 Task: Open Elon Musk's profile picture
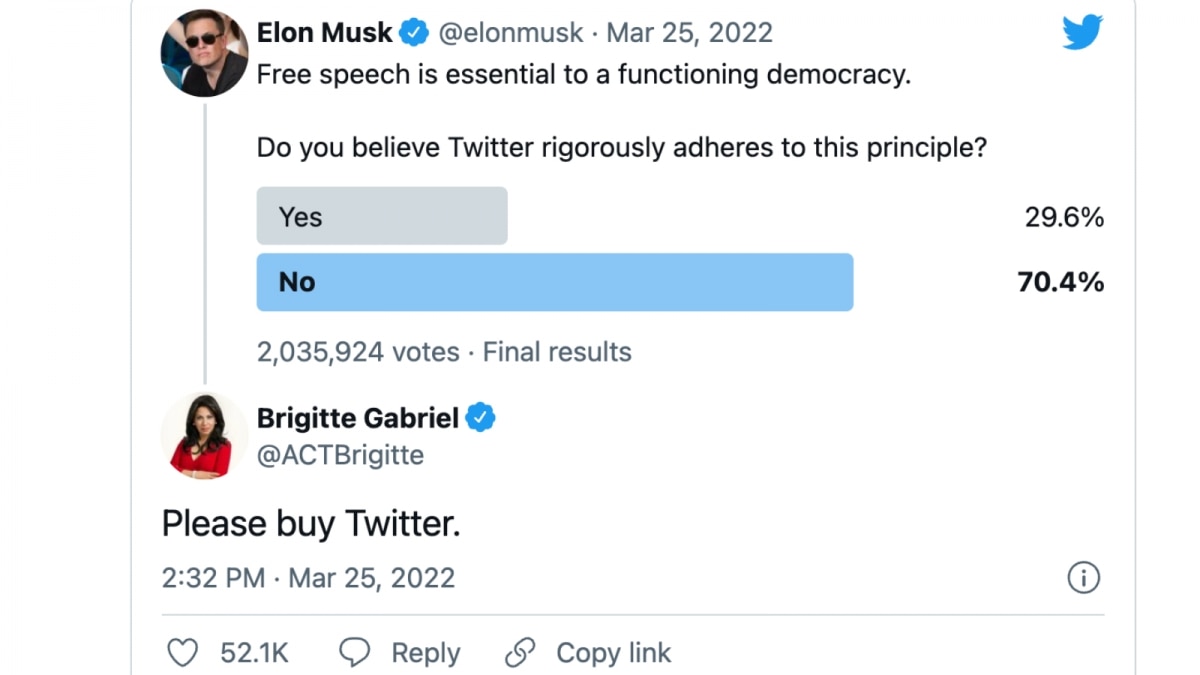pyautogui.click(x=204, y=54)
